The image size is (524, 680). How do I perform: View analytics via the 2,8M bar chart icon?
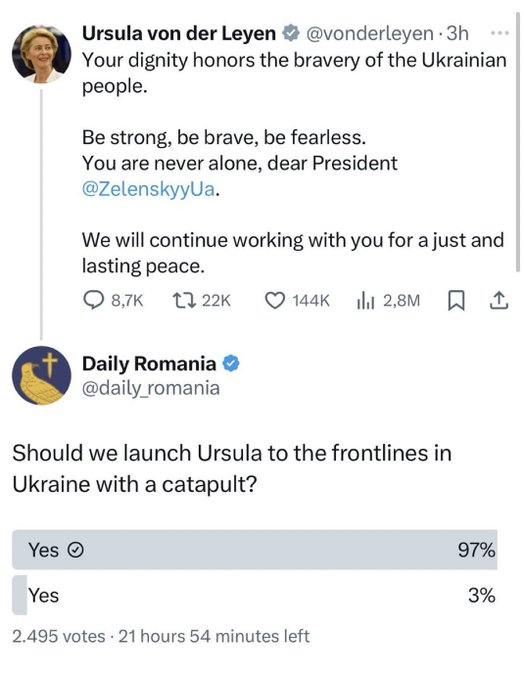point(365,301)
